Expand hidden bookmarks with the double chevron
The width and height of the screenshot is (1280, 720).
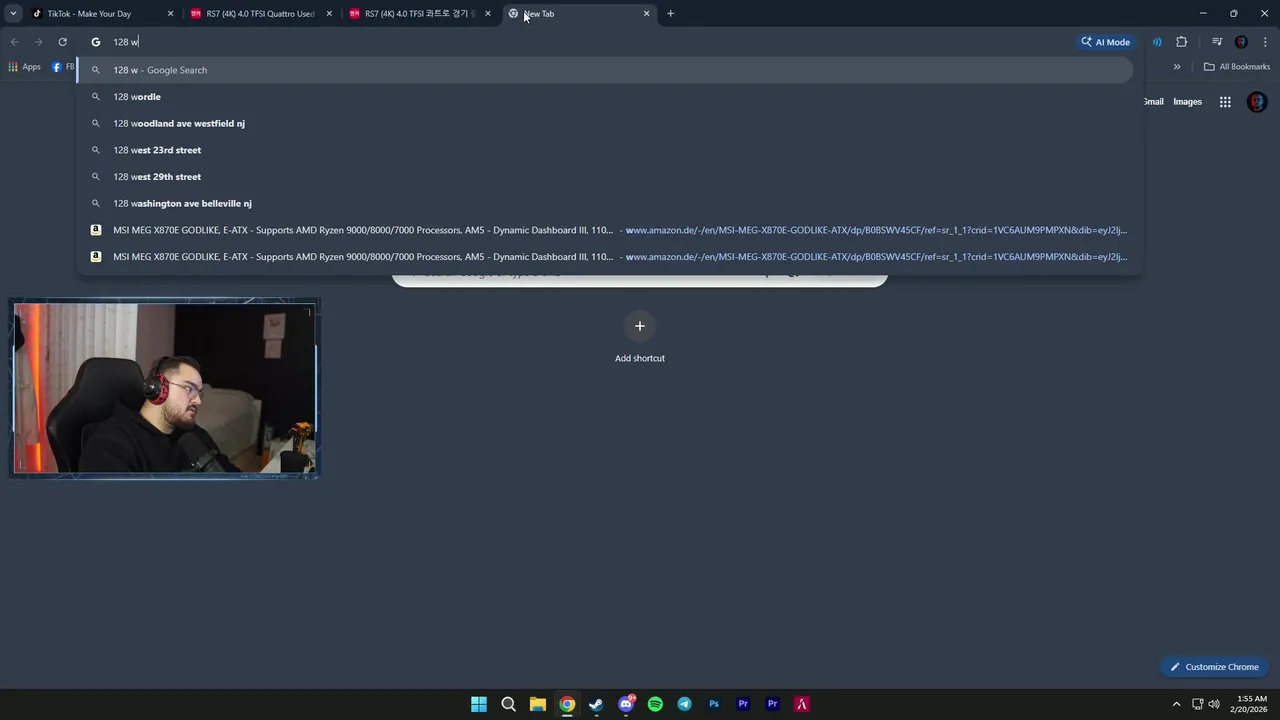[1177, 67]
